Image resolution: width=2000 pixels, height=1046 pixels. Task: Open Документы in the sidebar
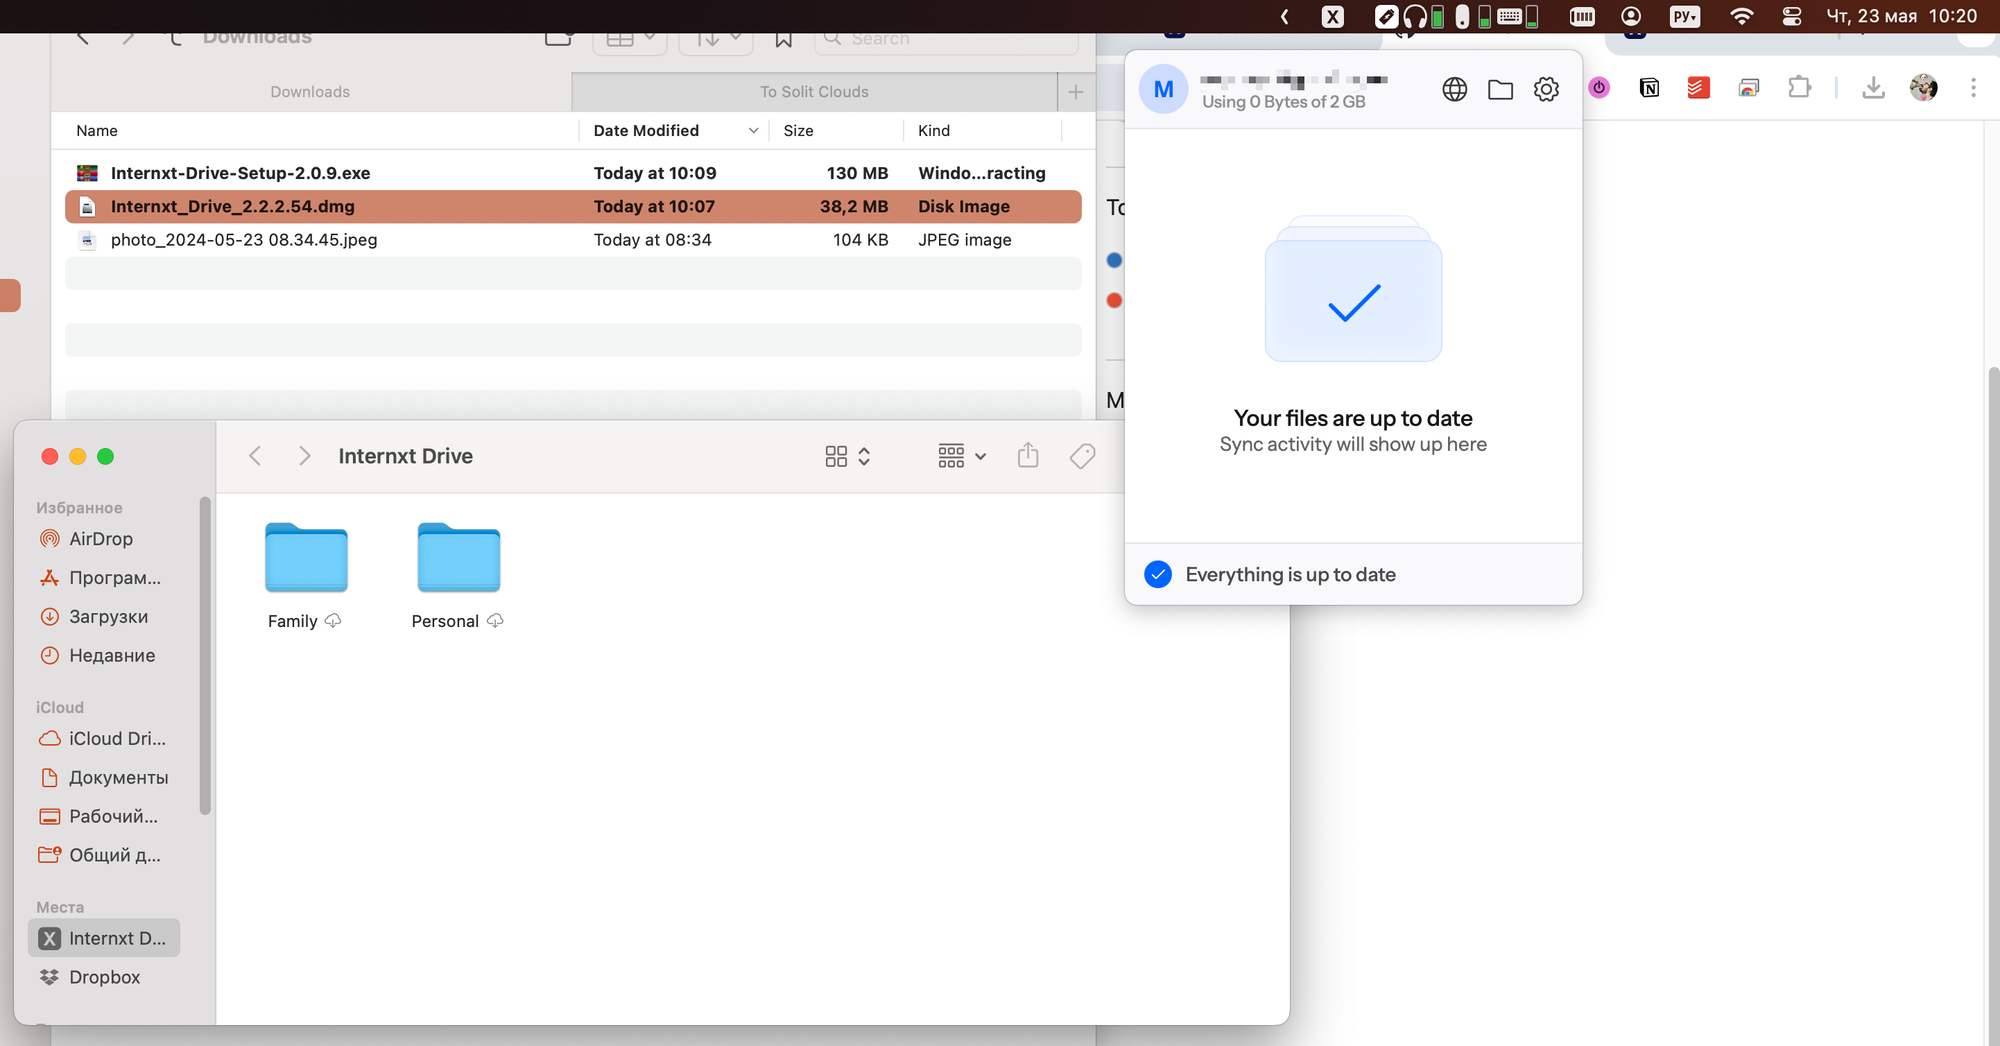105,778
